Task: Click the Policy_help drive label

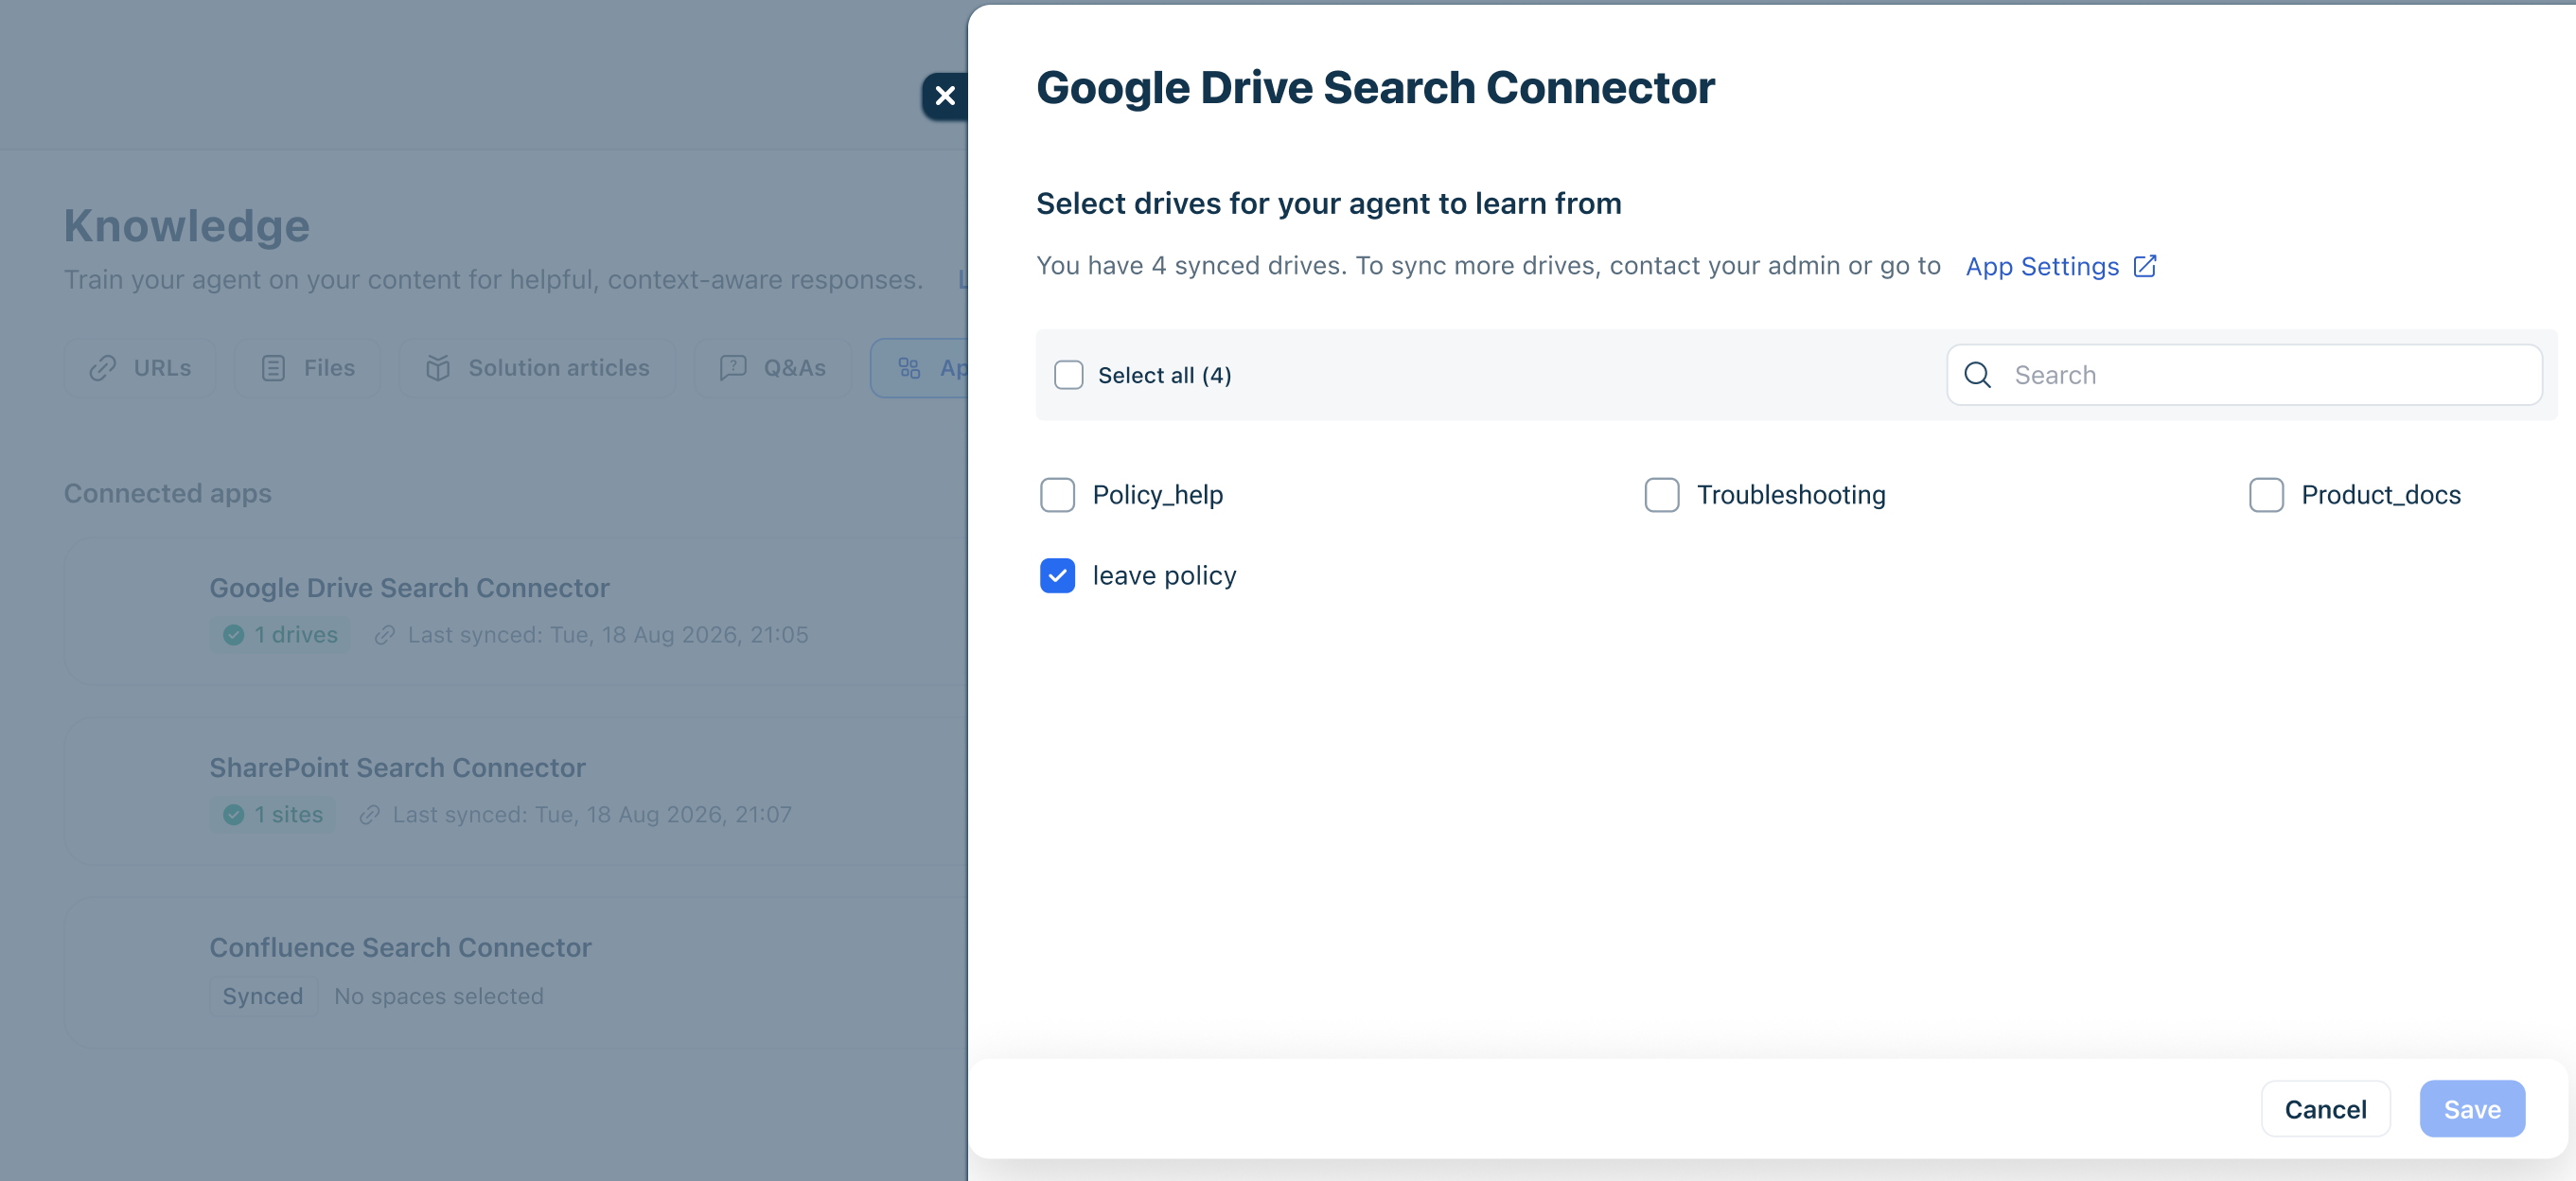Action: [1158, 495]
